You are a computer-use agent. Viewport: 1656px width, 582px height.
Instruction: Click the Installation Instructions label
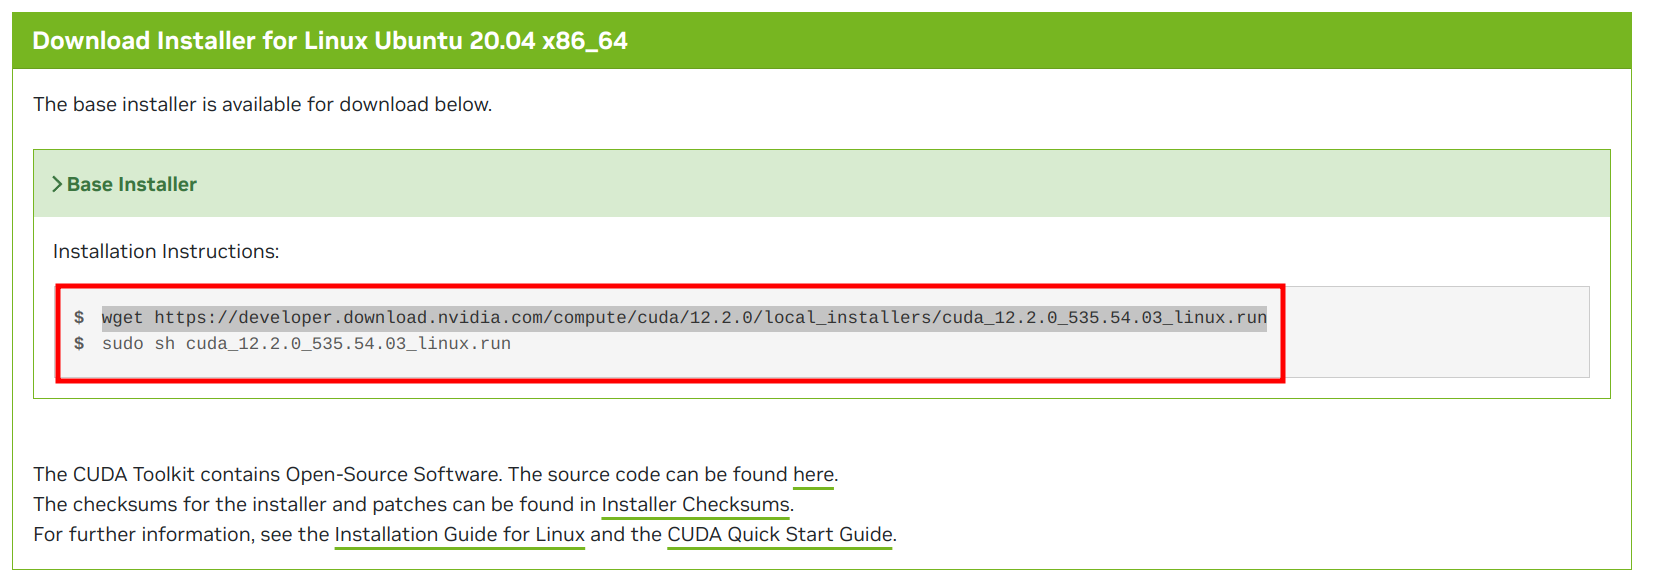[x=166, y=251]
